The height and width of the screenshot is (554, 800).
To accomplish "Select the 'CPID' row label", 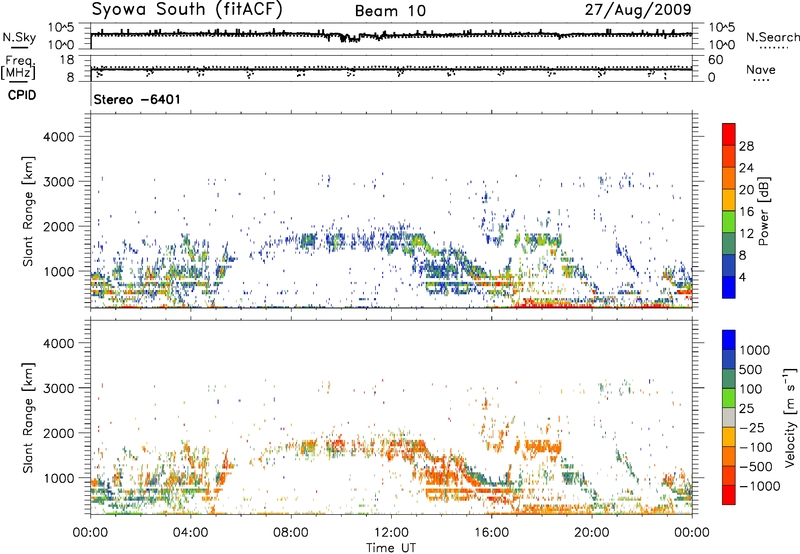I will 22,95.
